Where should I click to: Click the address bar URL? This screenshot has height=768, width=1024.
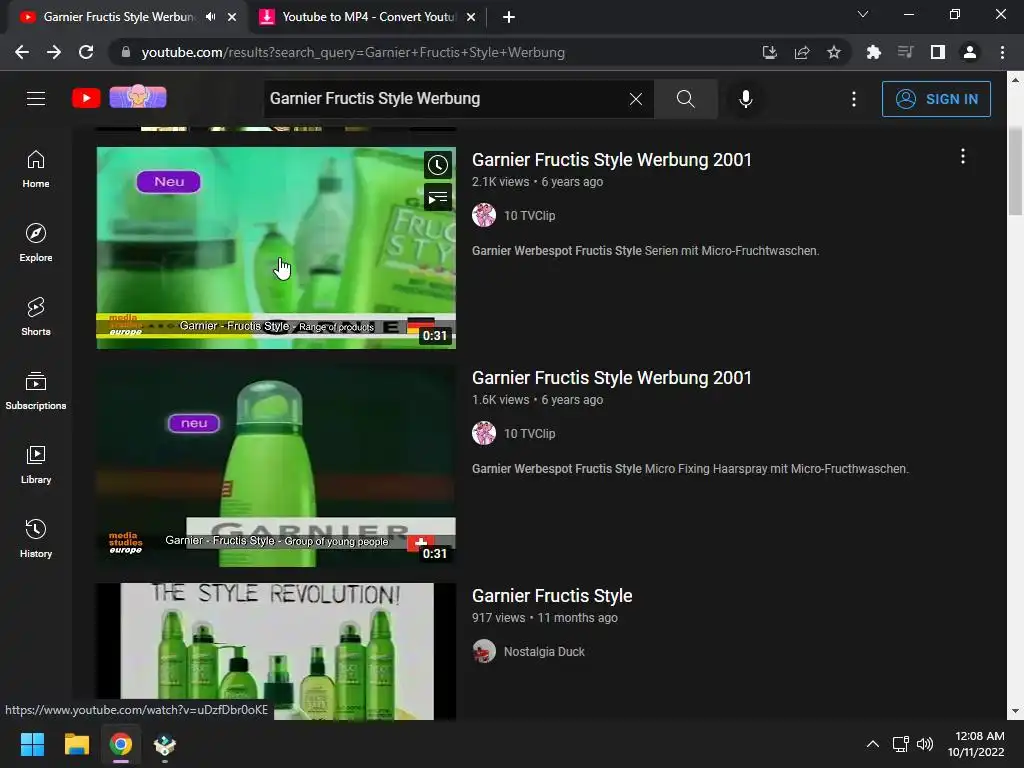point(353,52)
